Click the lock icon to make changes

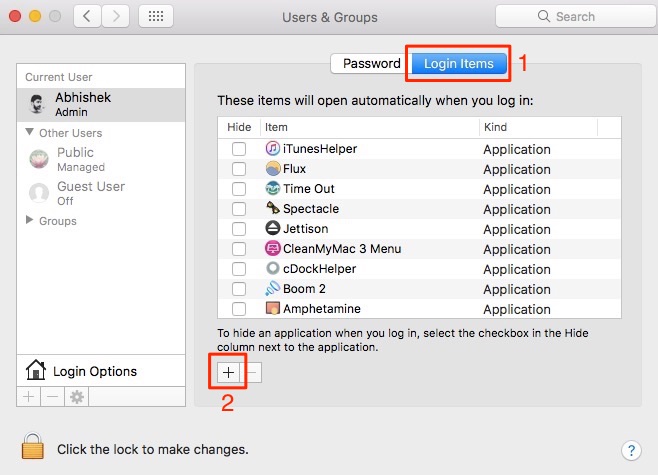point(33,446)
